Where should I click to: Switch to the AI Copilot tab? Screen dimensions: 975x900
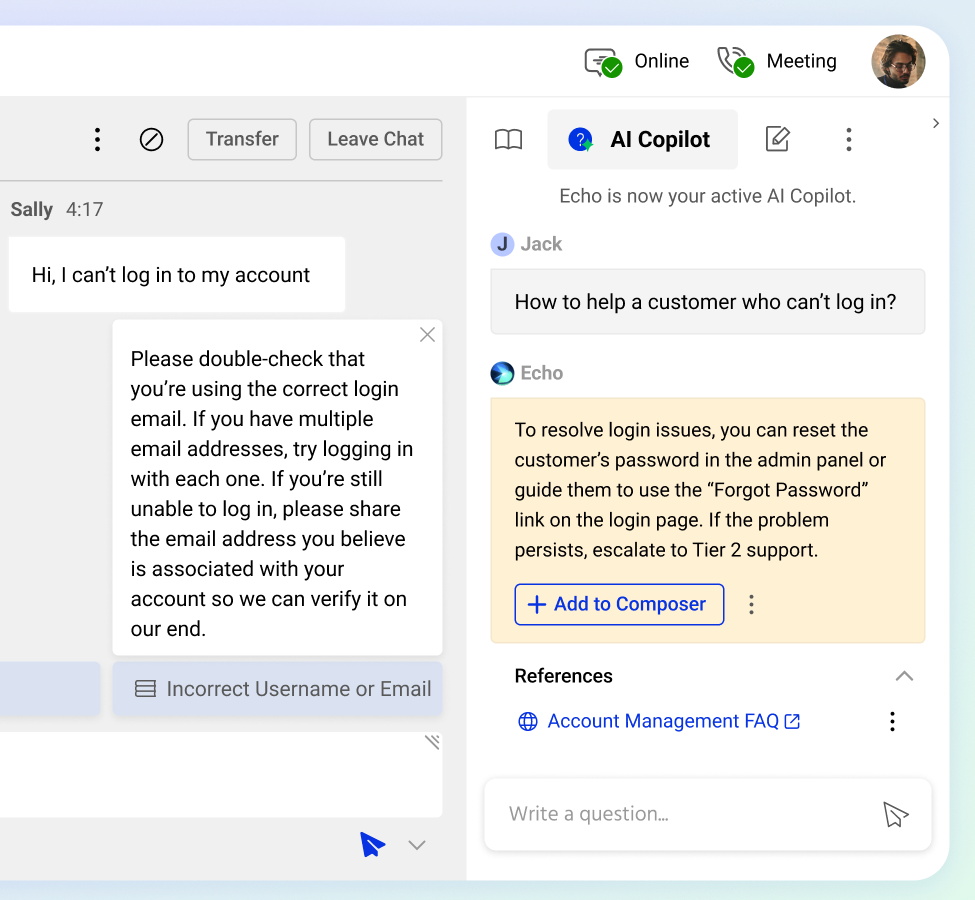pos(642,140)
